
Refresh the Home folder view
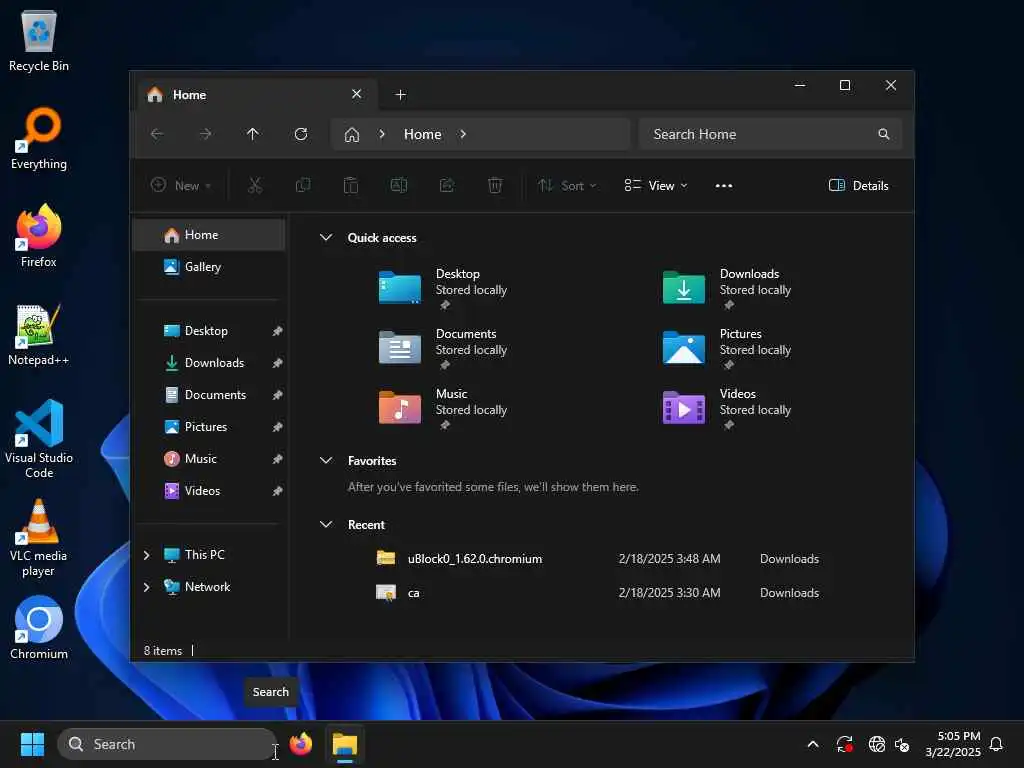(x=301, y=134)
